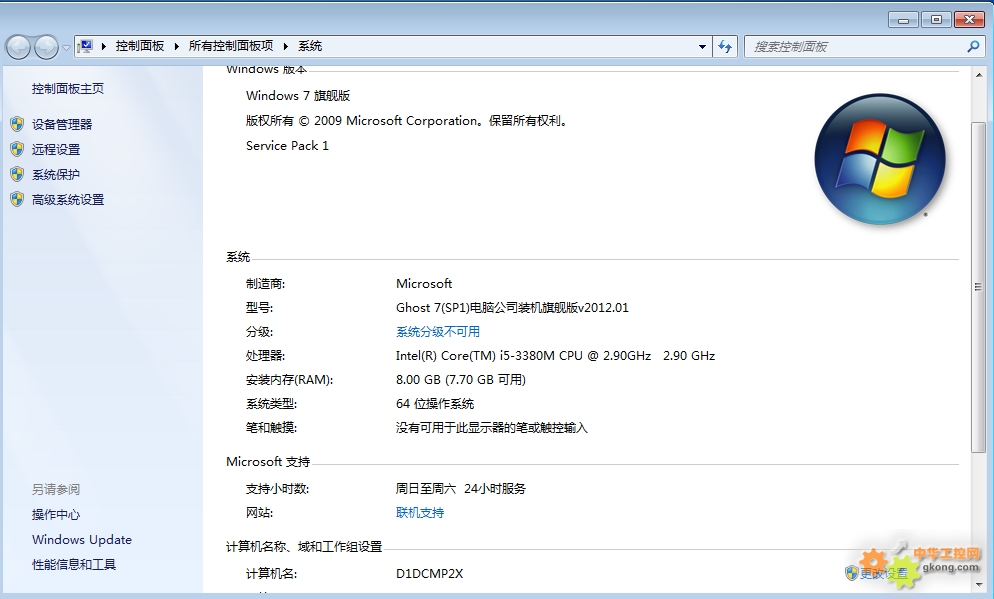This screenshot has height=599, width=994.
Task: Click the Windows 7 logo image
Action: point(880,159)
